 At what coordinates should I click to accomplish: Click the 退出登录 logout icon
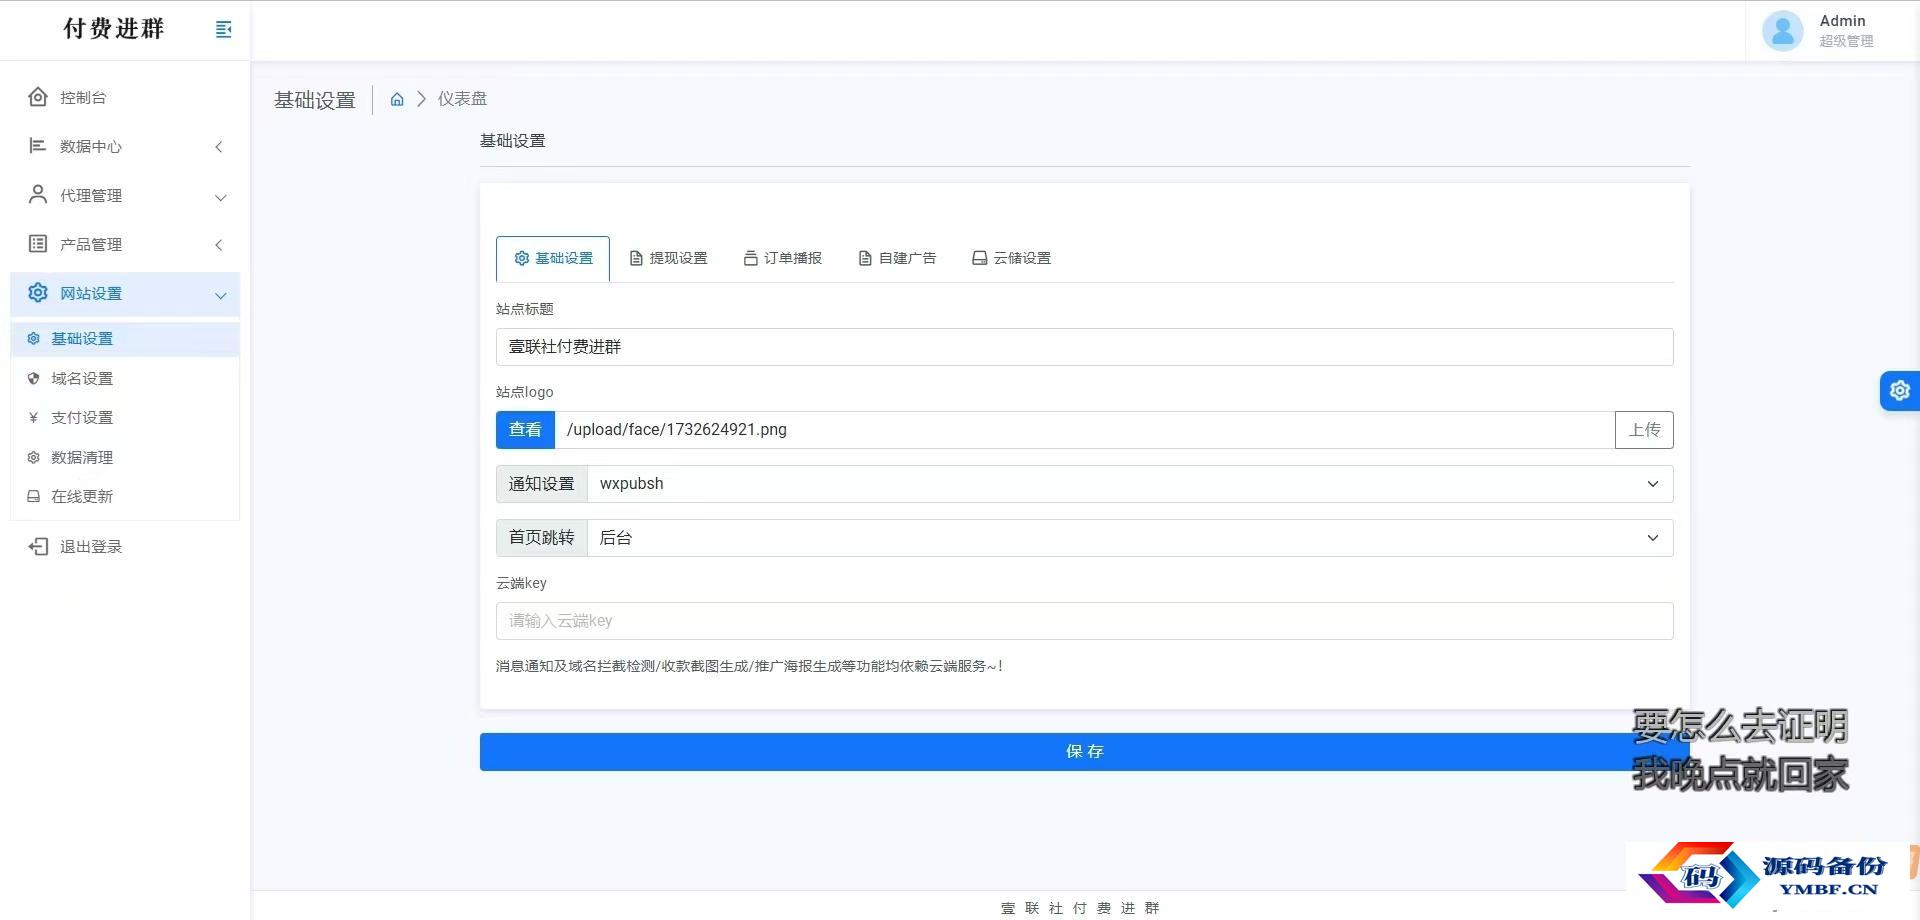tap(38, 546)
